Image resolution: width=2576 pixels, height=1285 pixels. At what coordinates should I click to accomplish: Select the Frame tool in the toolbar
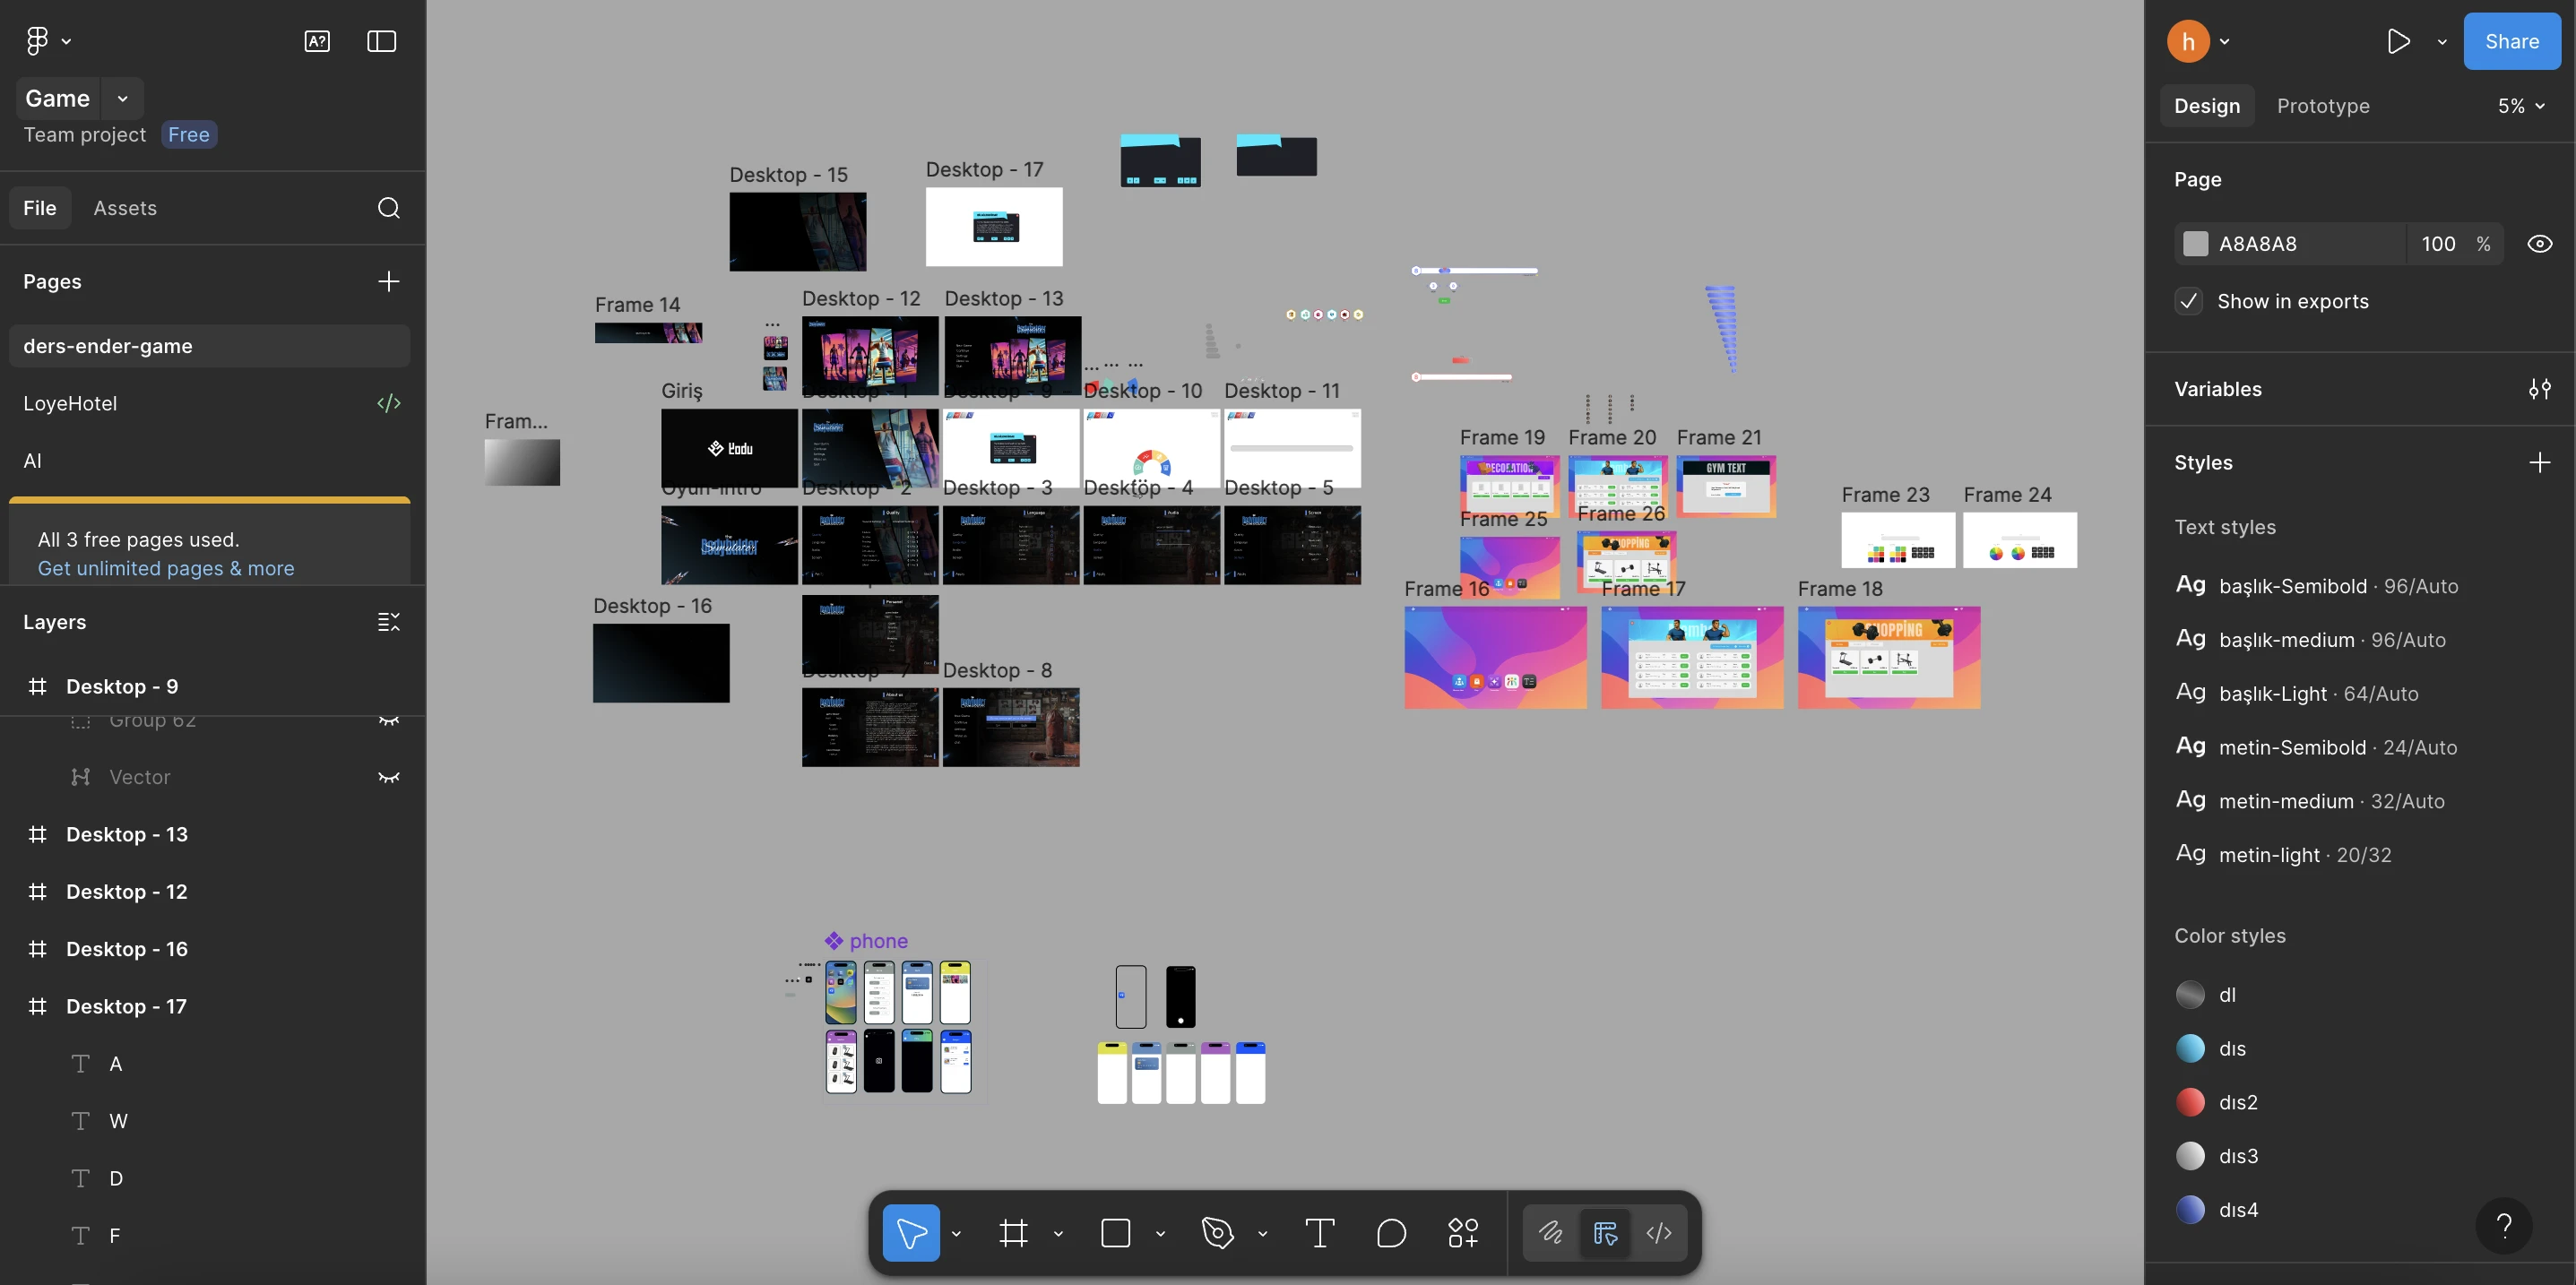[x=1013, y=1233]
